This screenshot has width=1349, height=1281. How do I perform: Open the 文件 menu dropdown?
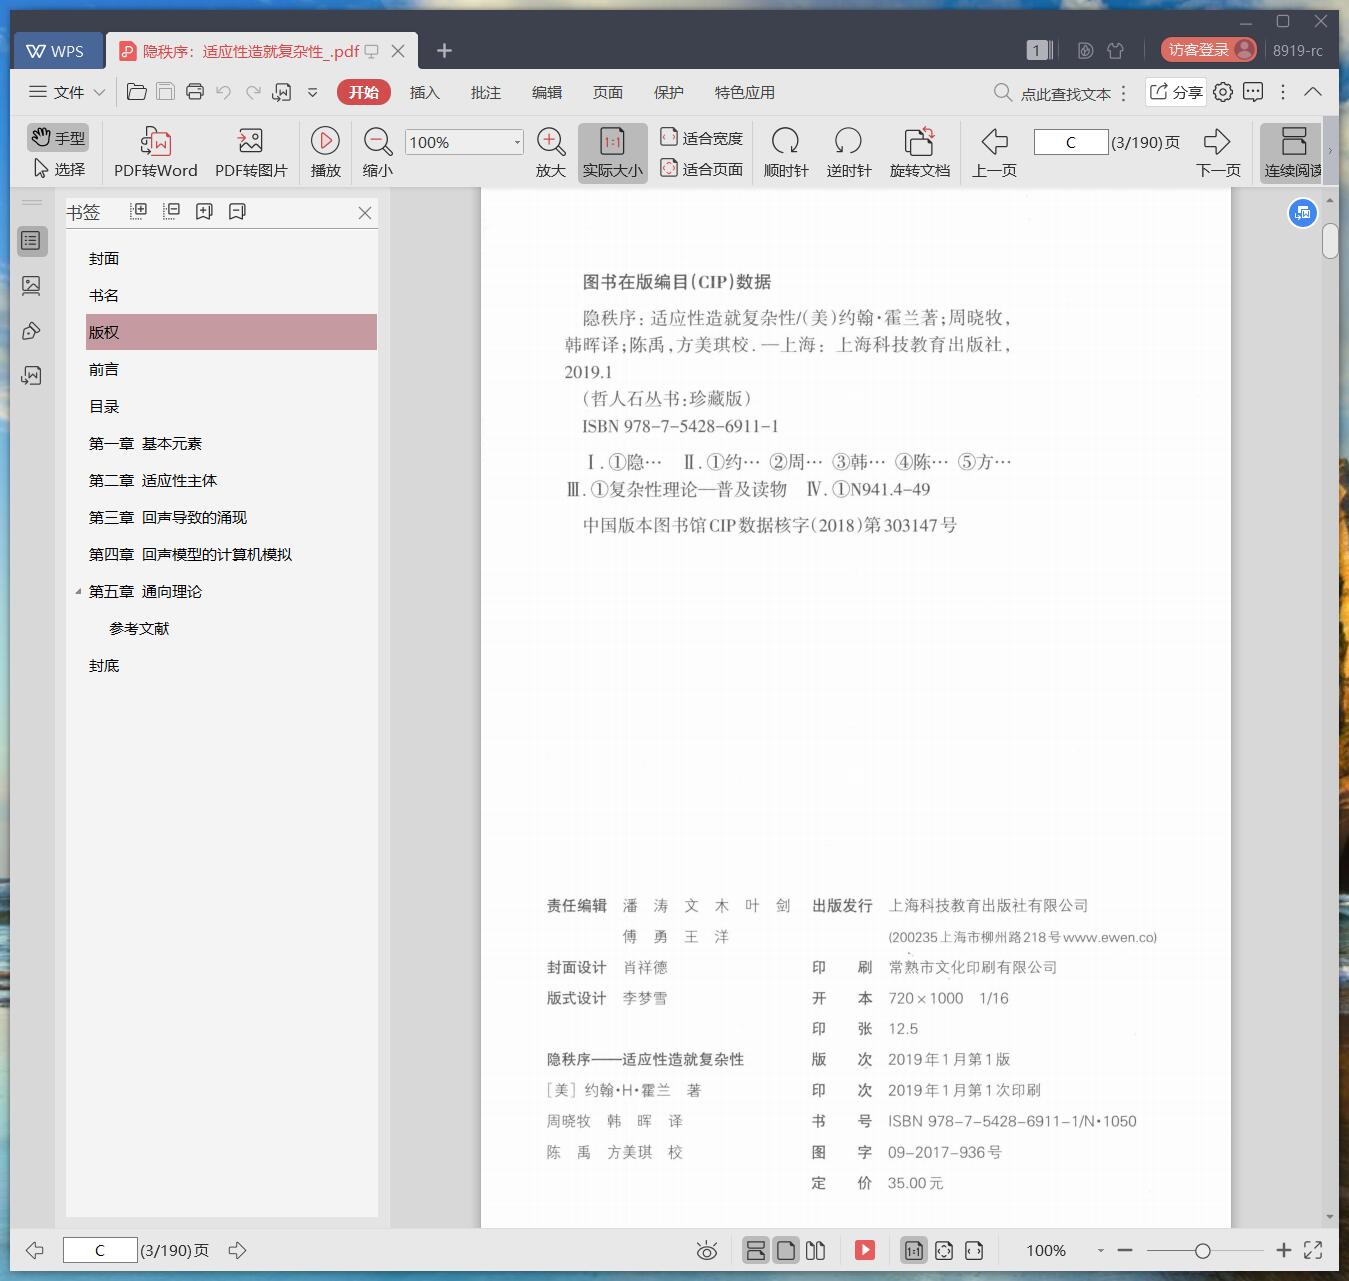(67, 92)
